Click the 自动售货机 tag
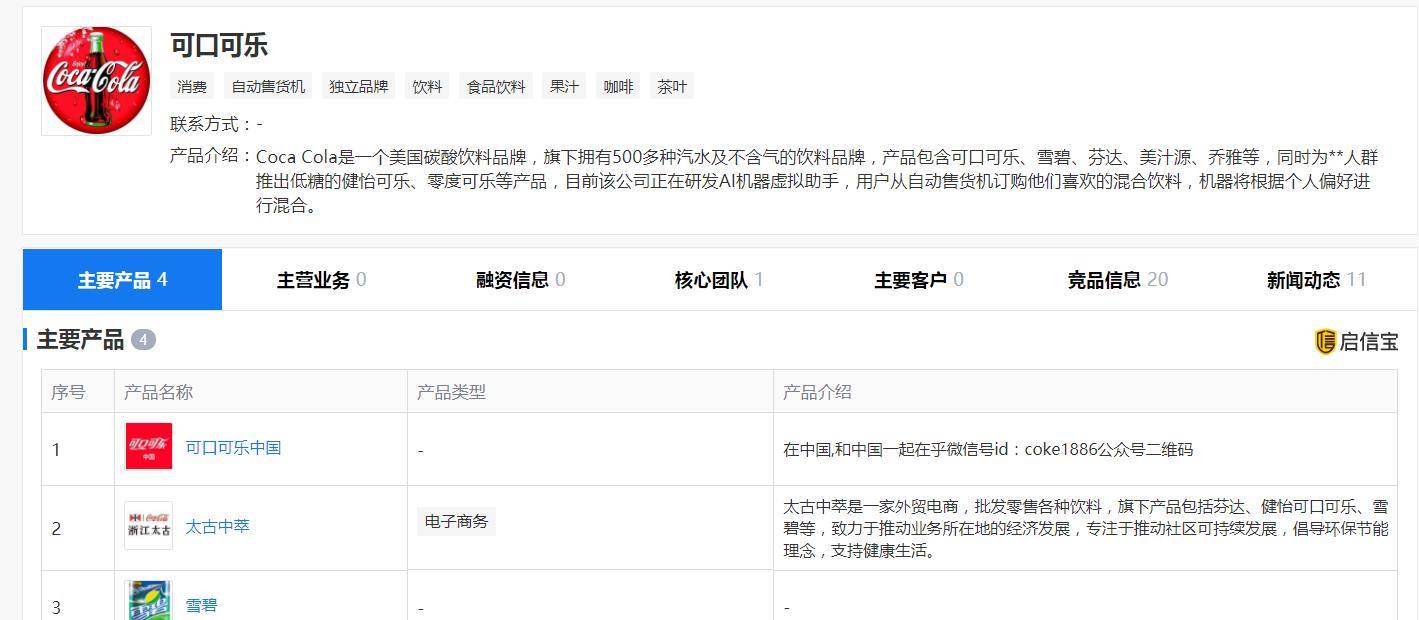This screenshot has width=1419, height=620. click(269, 86)
